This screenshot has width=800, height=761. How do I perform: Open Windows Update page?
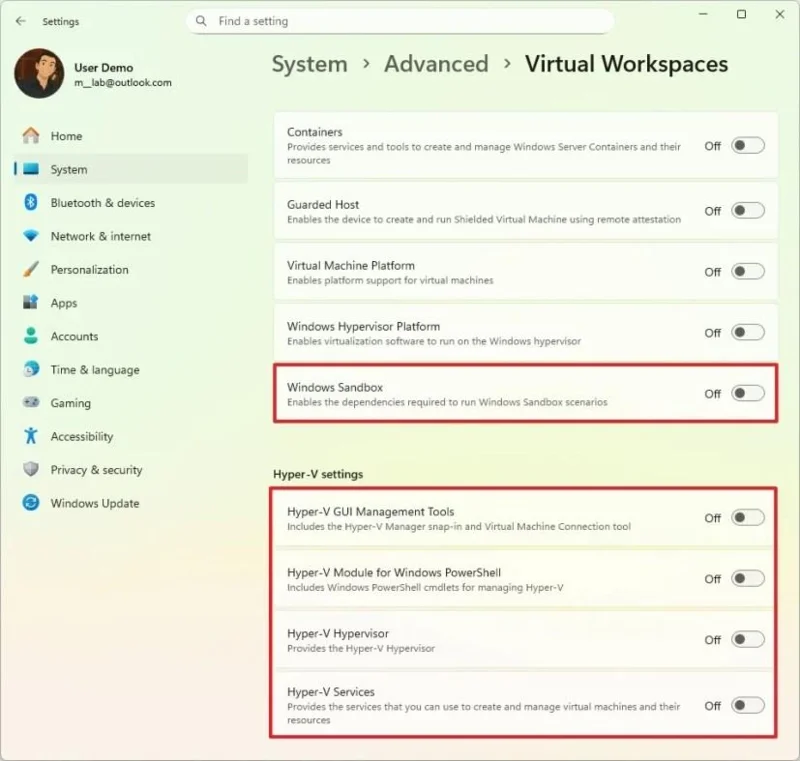click(x=131, y=503)
